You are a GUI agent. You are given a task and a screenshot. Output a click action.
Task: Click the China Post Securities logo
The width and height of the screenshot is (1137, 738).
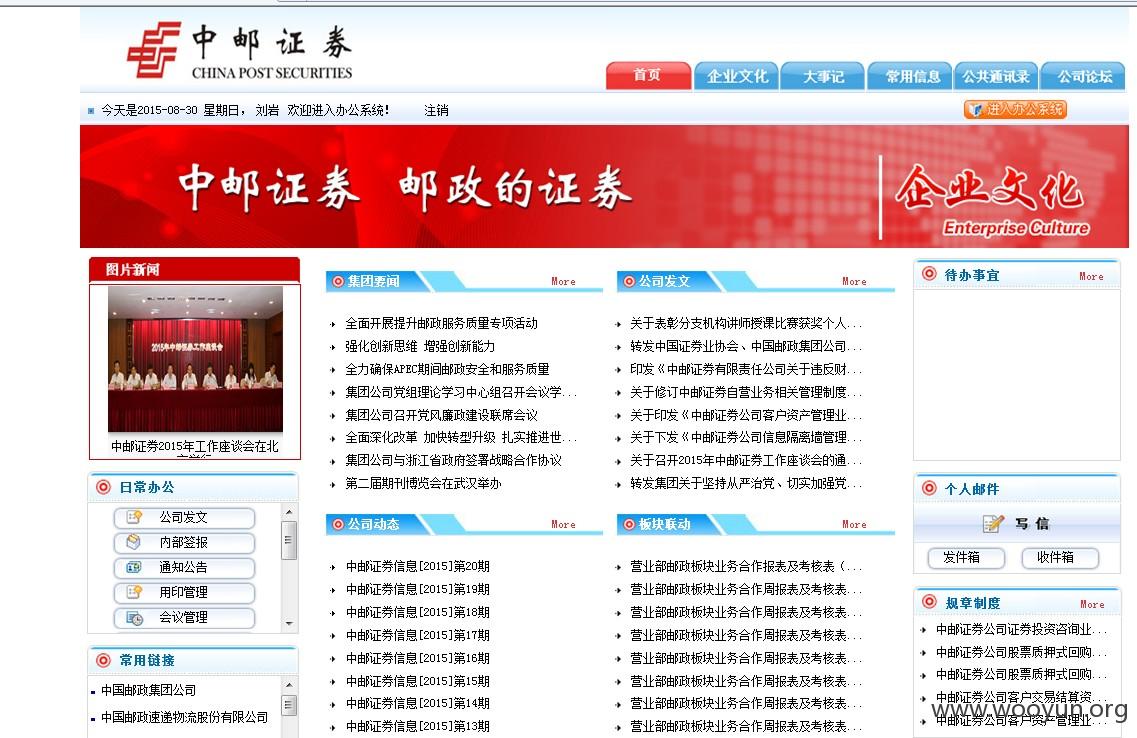coord(239,51)
